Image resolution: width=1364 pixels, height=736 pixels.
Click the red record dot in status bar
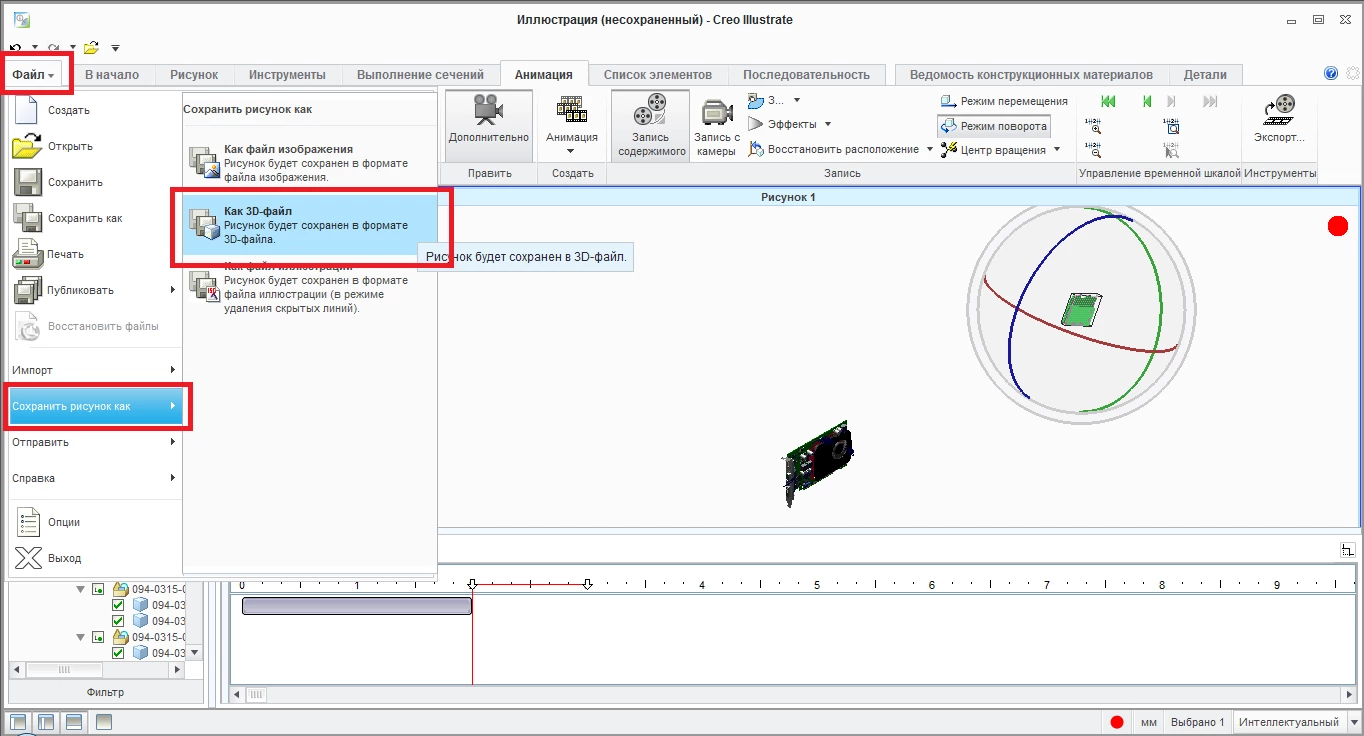[1117, 722]
